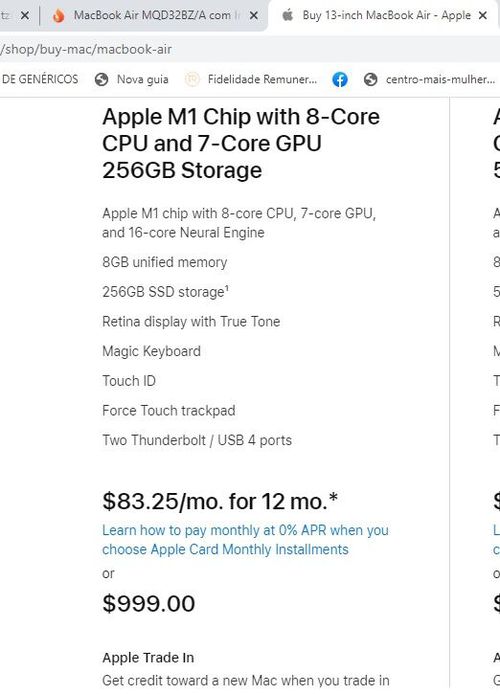Click the Apple M1 Chip heading

tap(241, 143)
